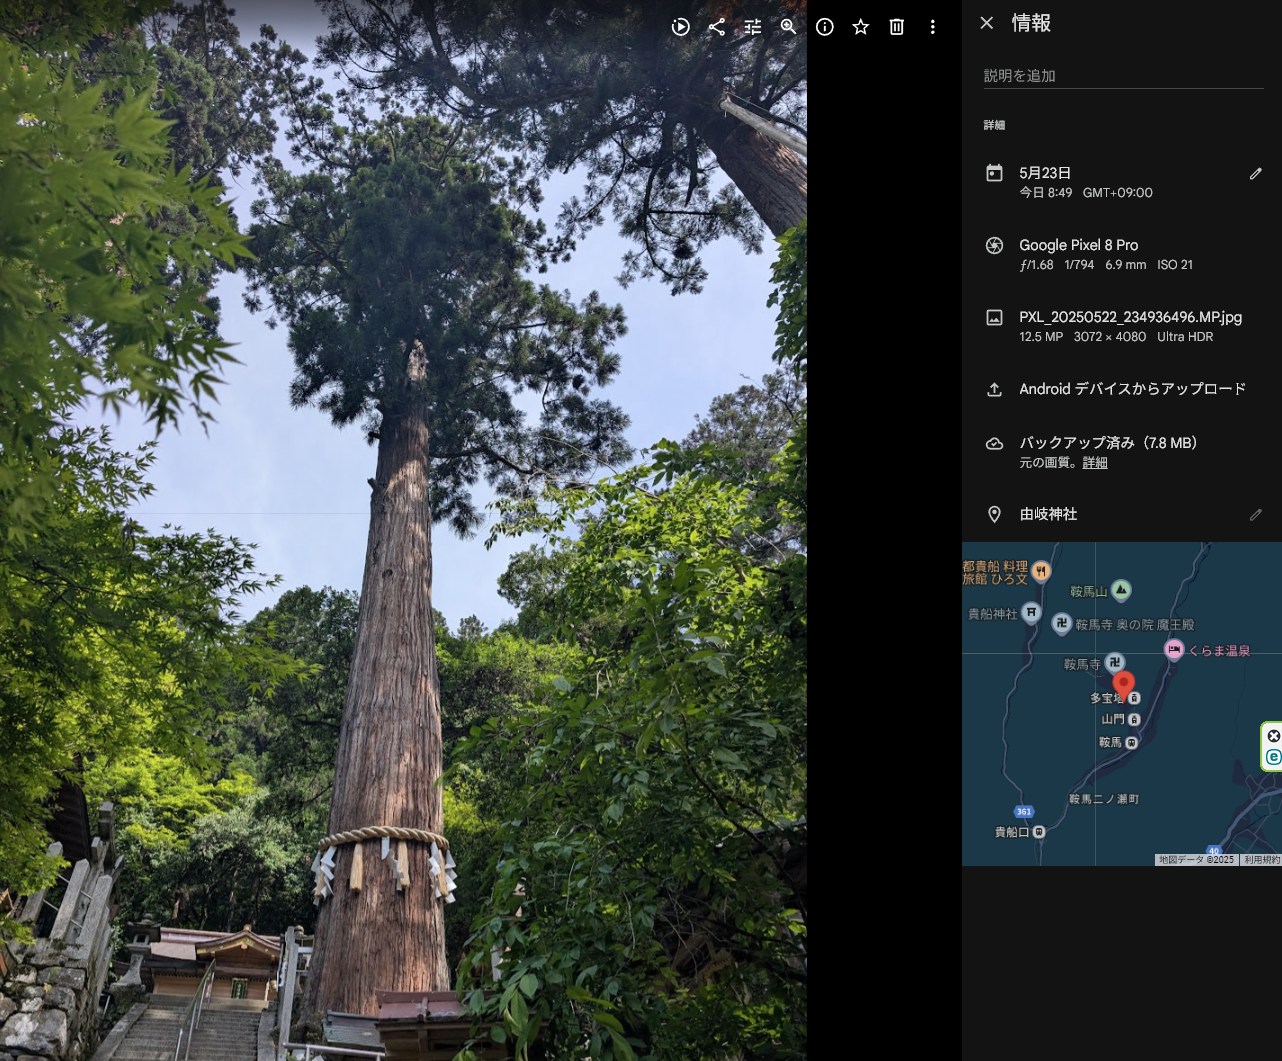Play the motion photo
Viewport: 1282px width, 1061px height.
pos(680,27)
